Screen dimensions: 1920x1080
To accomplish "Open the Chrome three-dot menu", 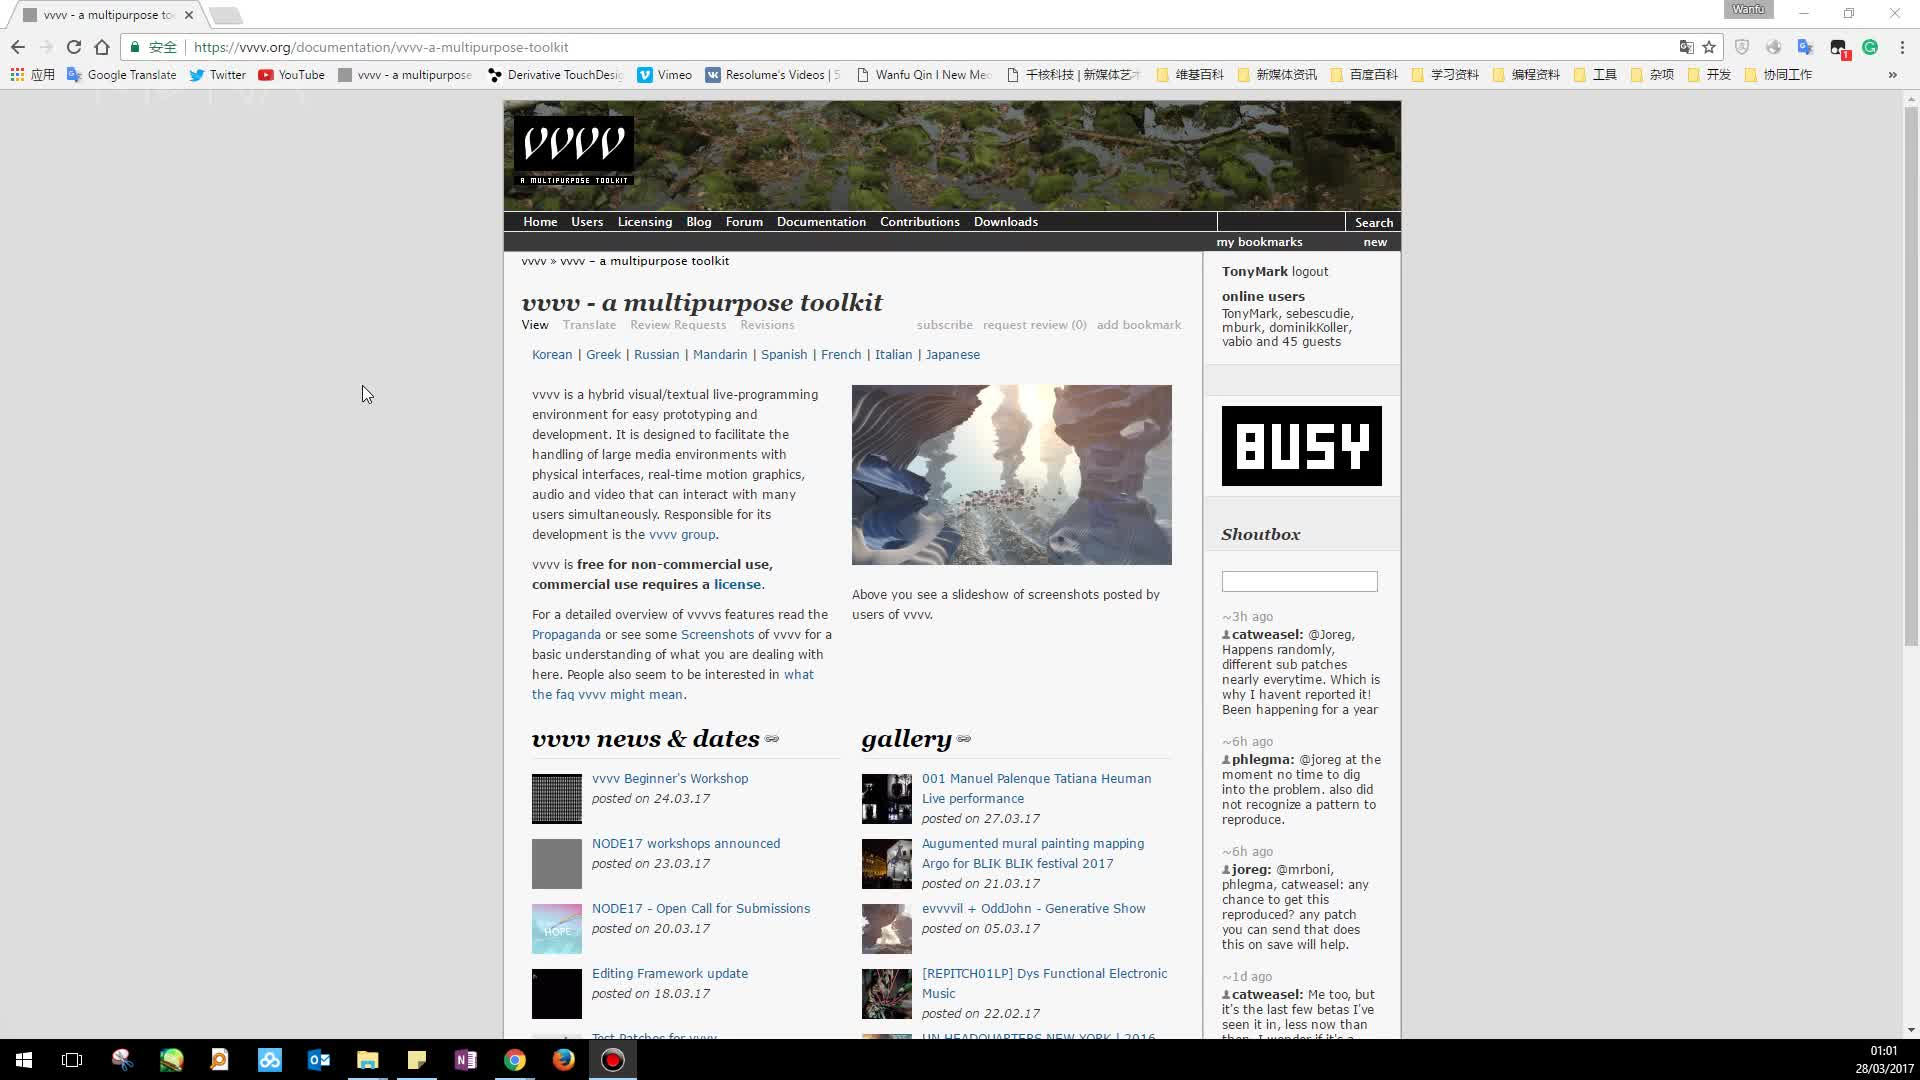I will (x=1901, y=47).
